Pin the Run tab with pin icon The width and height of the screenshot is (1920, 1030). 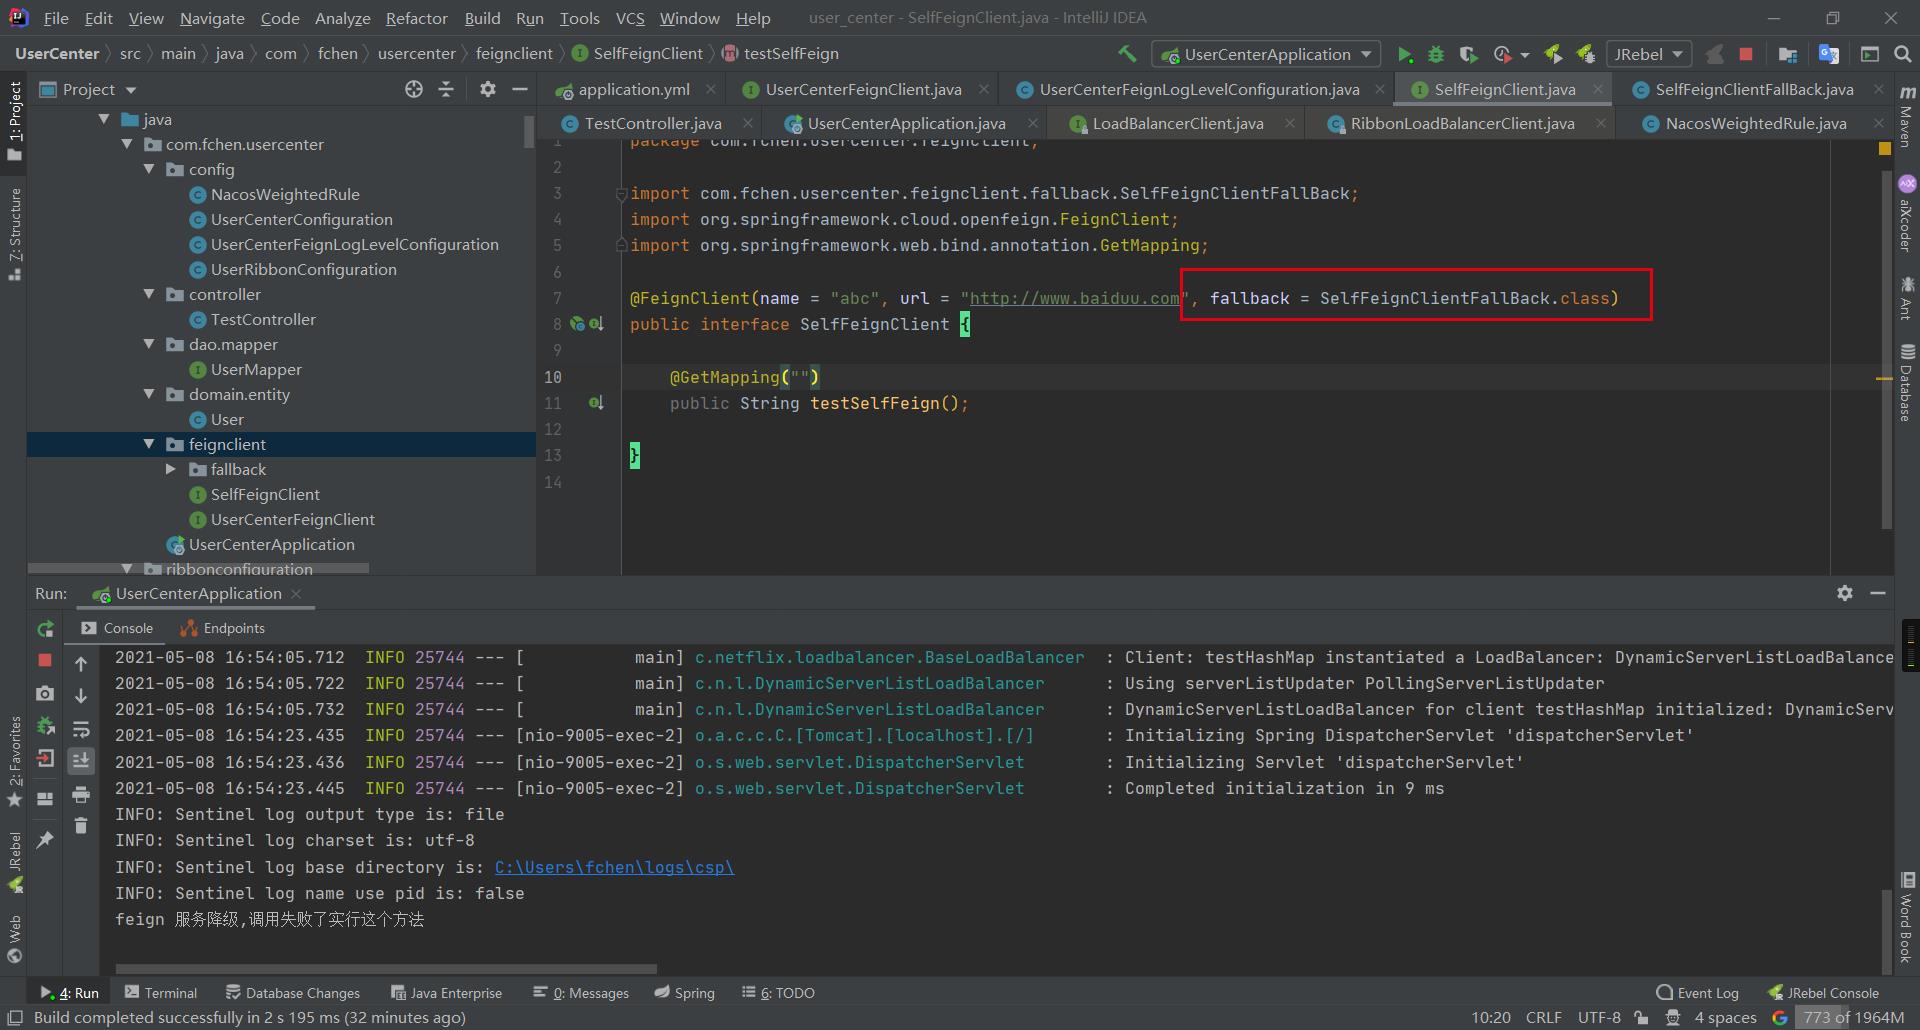click(x=45, y=840)
